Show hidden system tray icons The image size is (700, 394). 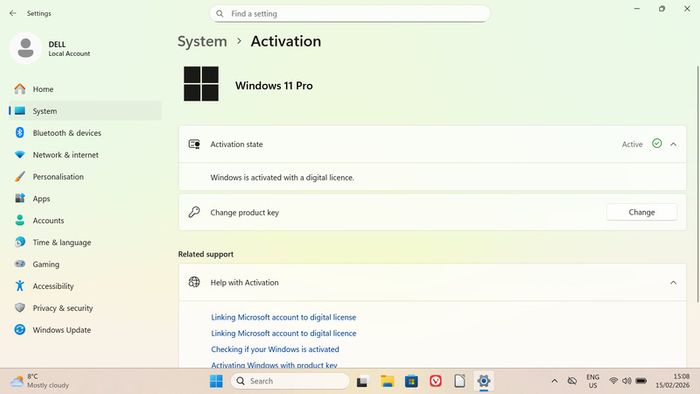pyautogui.click(x=554, y=381)
